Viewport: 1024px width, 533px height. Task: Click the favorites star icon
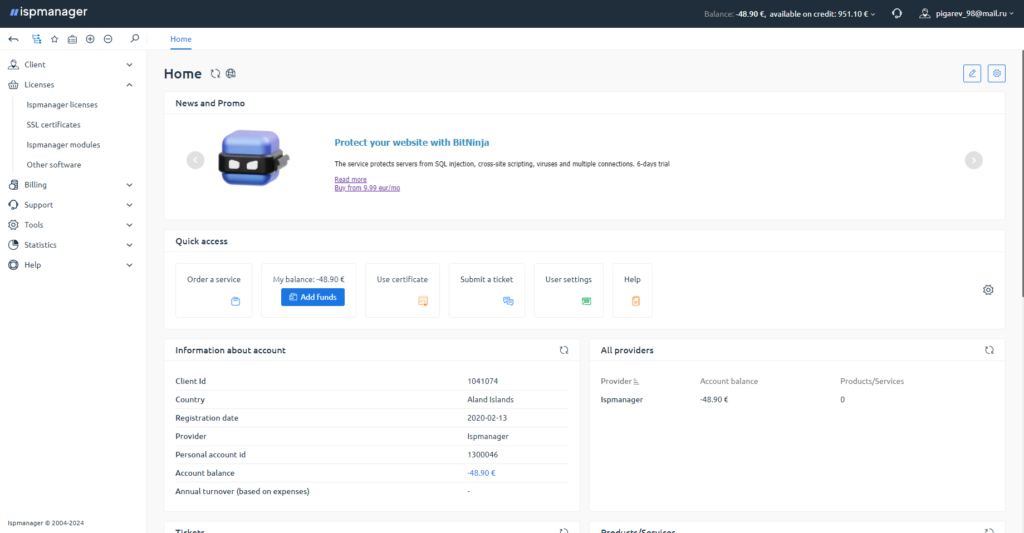[x=55, y=39]
